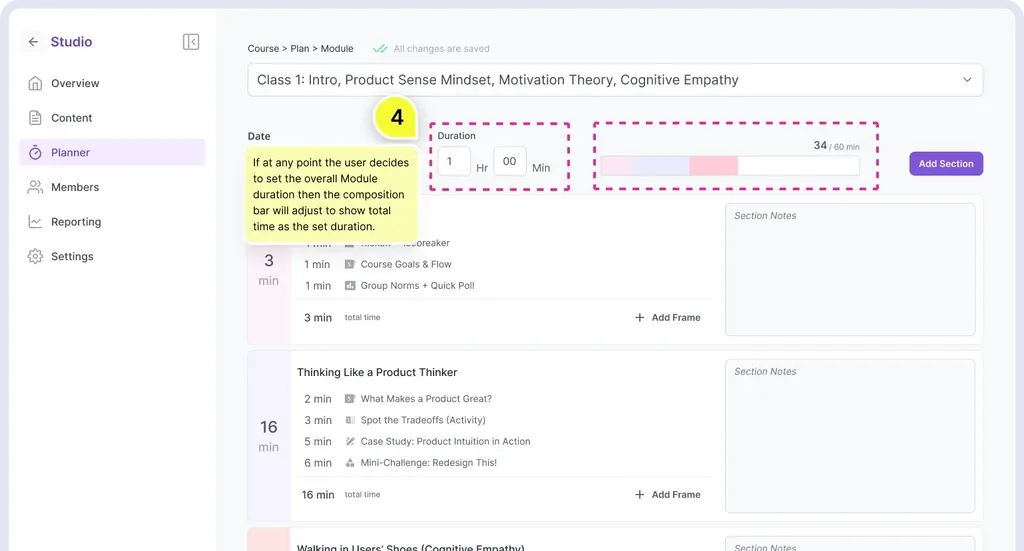Click the back arrow beside Studio
The width and height of the screenshot is (1024, 551).
(33, 42)
